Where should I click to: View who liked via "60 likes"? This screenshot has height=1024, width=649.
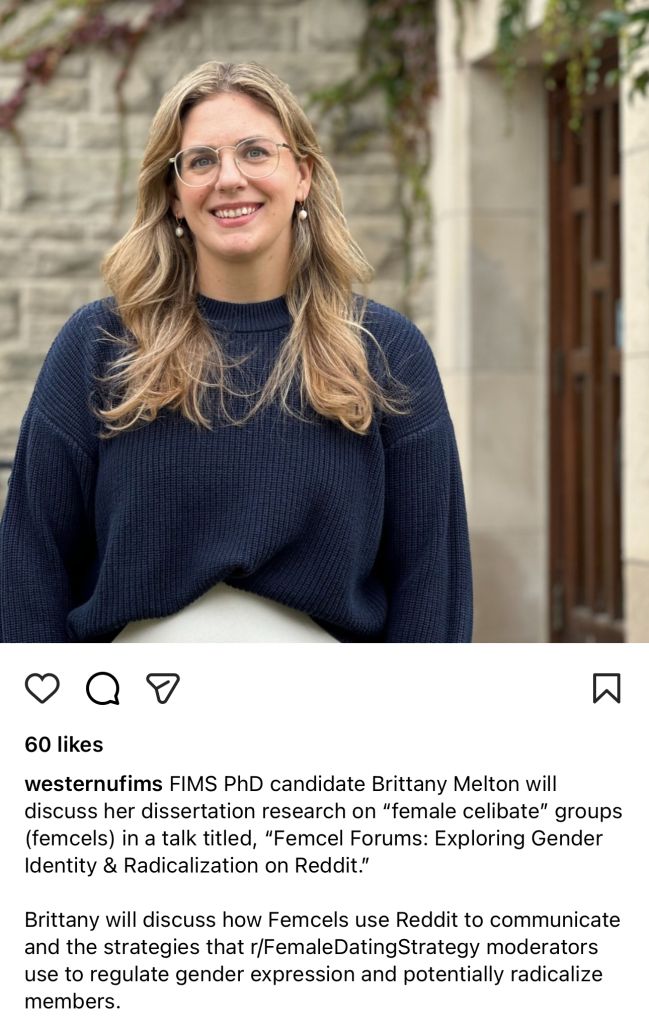(x=64, y=744)
